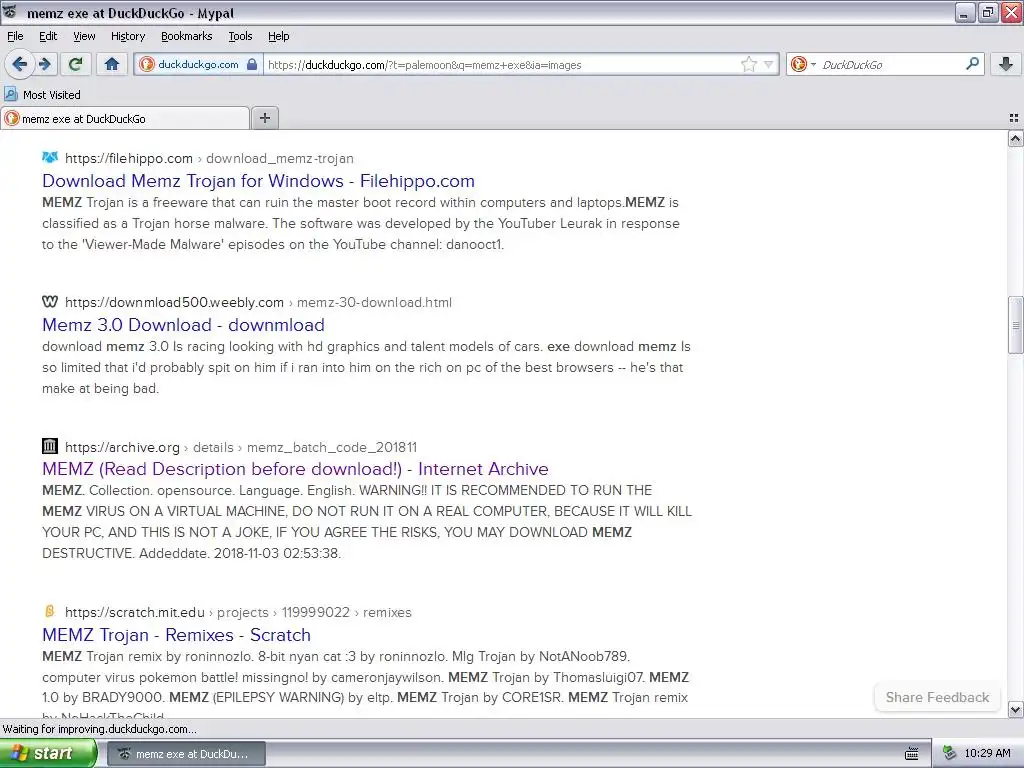Click the duckduckgo.com site identity badge

(x=198, y=65)
